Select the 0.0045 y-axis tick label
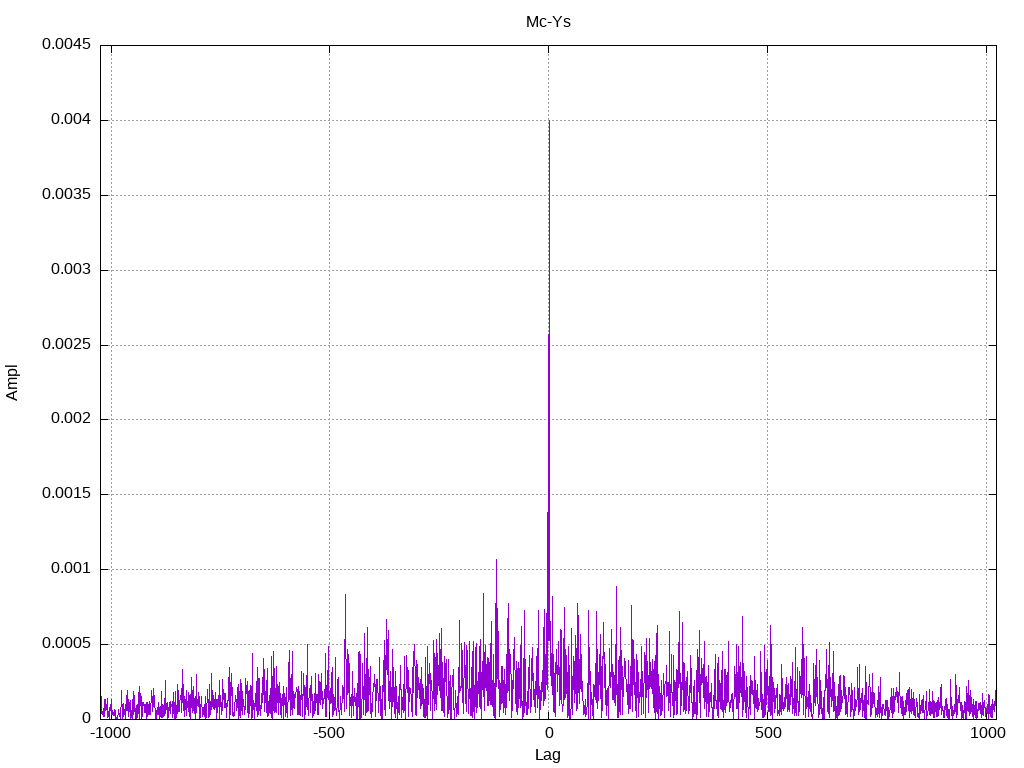 coord(66,45)
